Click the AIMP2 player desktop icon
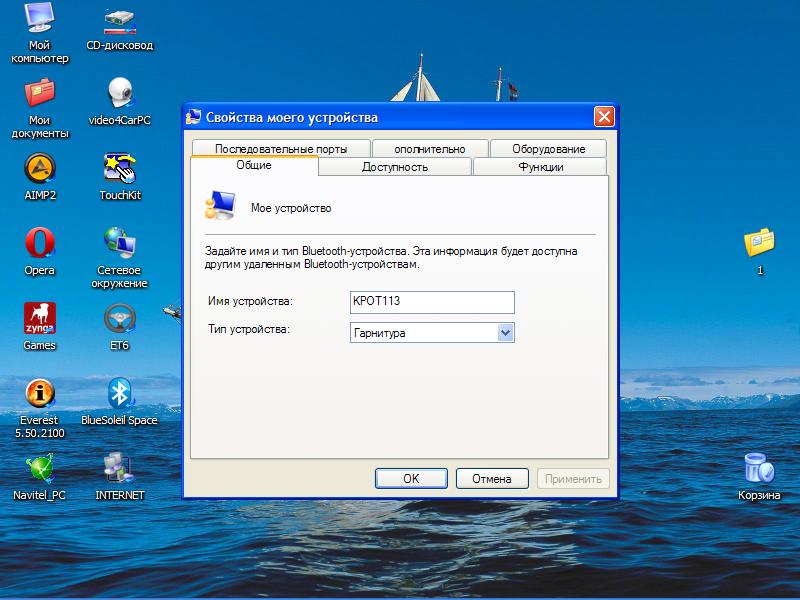Screen dimensions: 800x600 click(x=40, y=167)
